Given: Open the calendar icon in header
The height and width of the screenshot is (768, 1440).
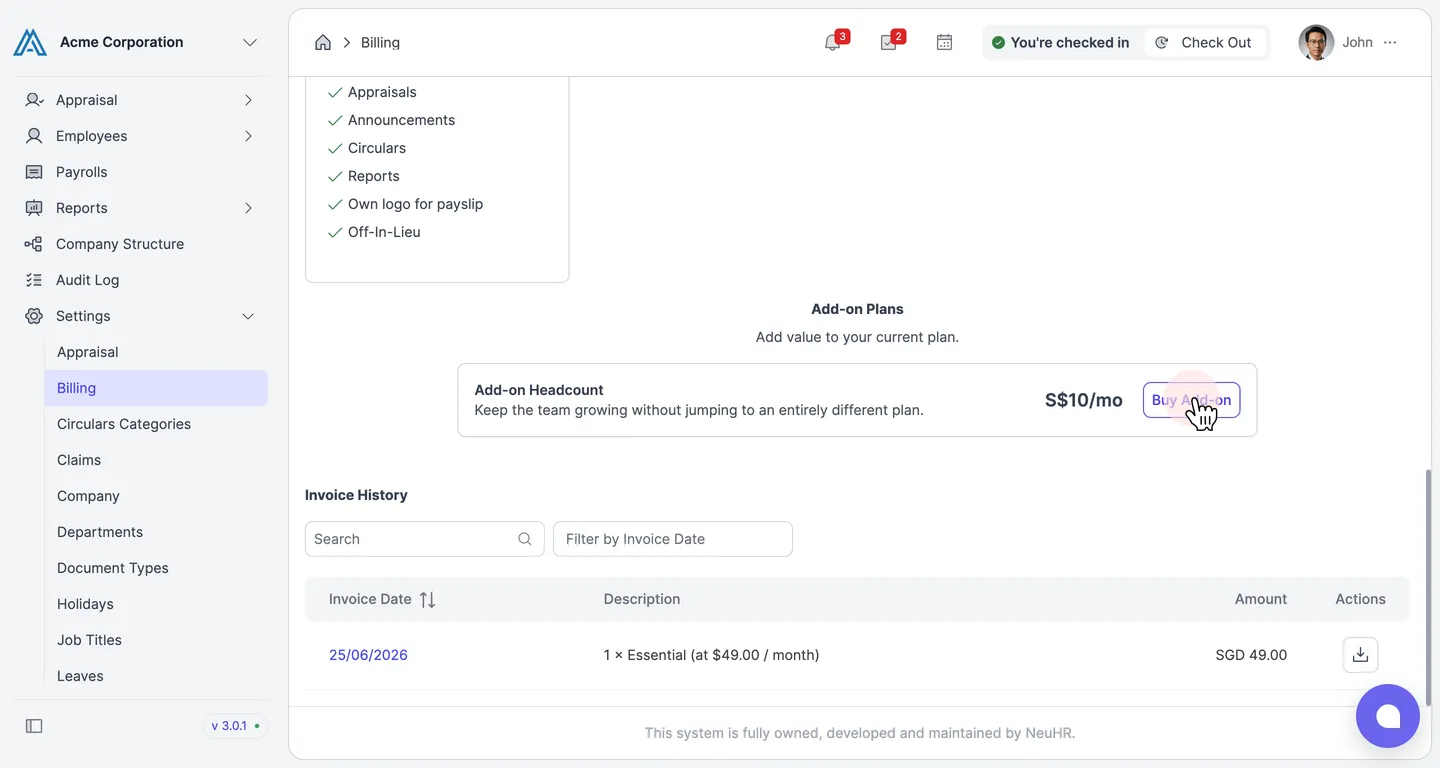Looking at the screenshot, I should pyautogui.click(x=944, y=42).
